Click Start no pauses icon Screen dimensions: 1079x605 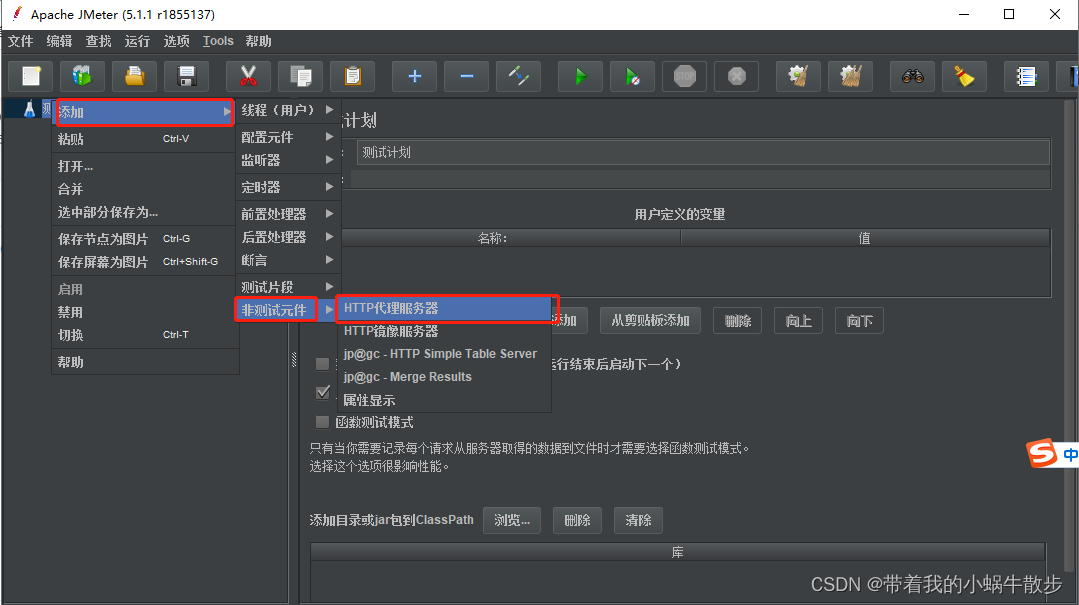tap(632, 76)
